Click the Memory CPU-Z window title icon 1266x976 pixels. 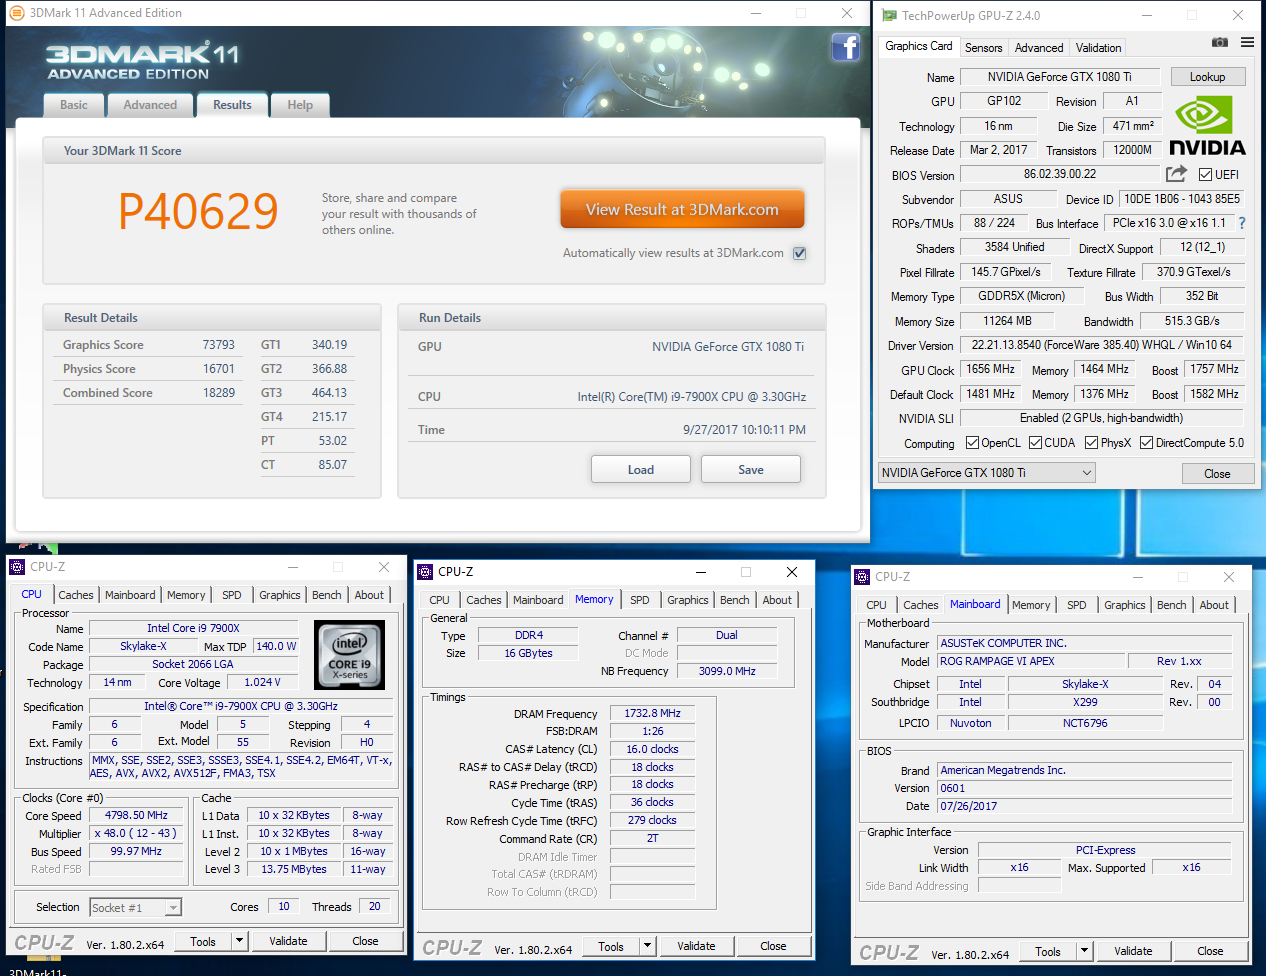coord(425,572)
